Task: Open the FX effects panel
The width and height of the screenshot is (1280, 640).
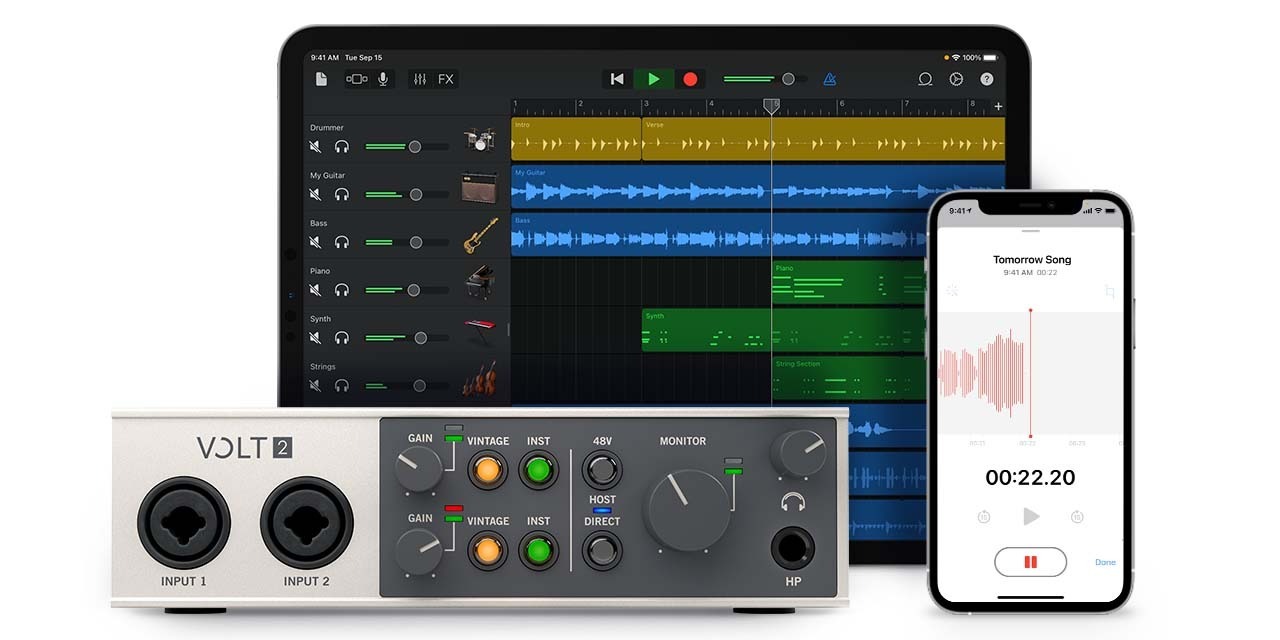Action: point(445,79)
